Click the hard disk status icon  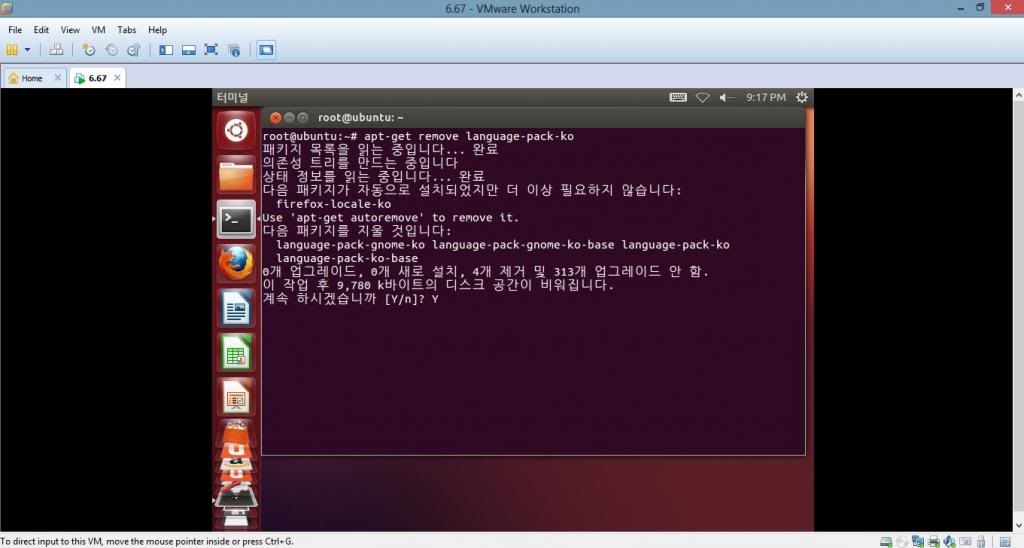[x=886, y=541]
